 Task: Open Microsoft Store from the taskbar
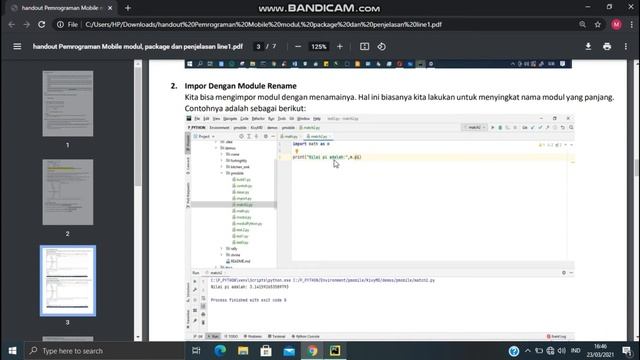click(x=266, y=351)
